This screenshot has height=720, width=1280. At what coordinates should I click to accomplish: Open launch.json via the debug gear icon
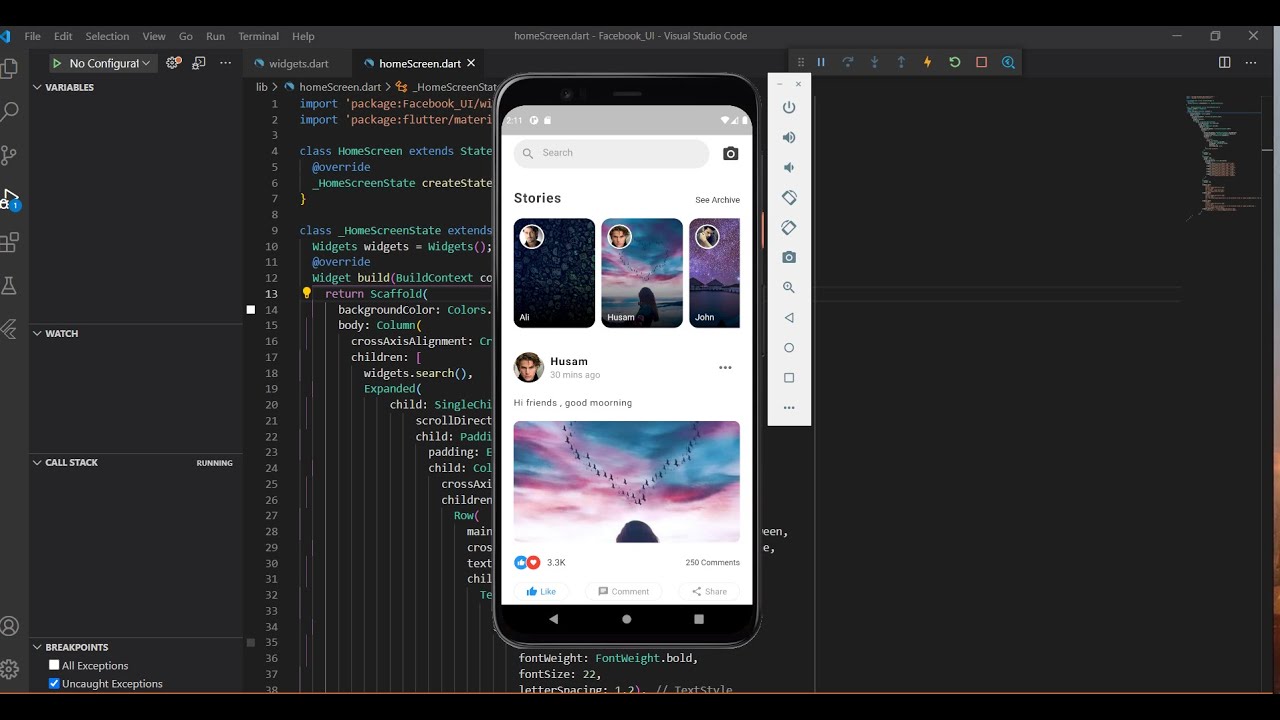coord(173,62)
